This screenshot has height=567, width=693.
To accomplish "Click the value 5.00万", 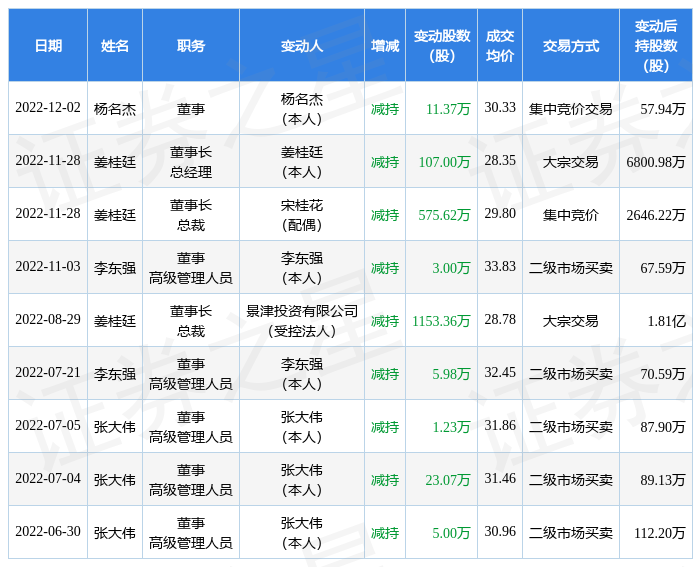I will 451,533.
